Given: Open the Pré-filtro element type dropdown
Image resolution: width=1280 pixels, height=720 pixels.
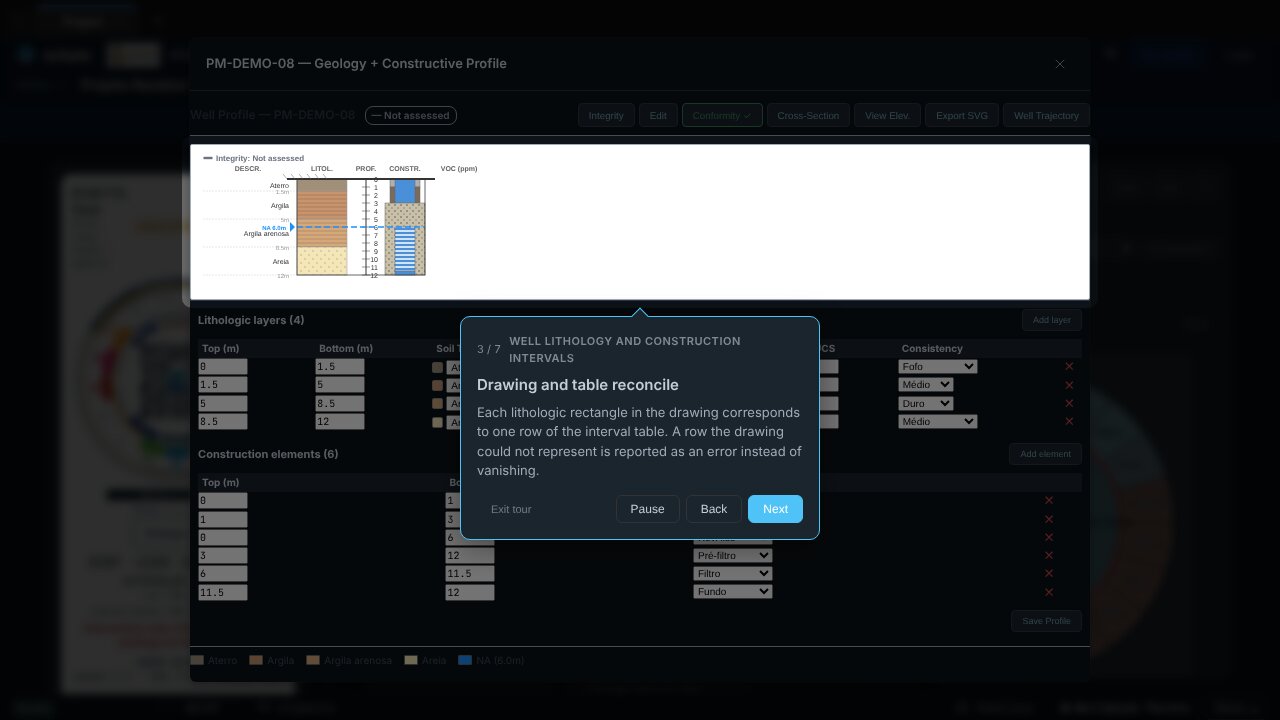Looking at the screenshot, I should pyautogui.click(x=733, y=555).
